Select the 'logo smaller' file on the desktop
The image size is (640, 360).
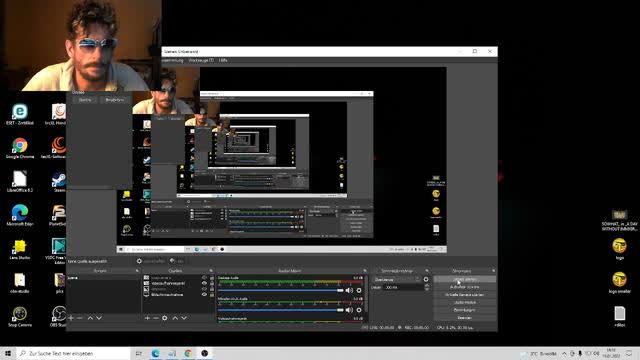620,283
